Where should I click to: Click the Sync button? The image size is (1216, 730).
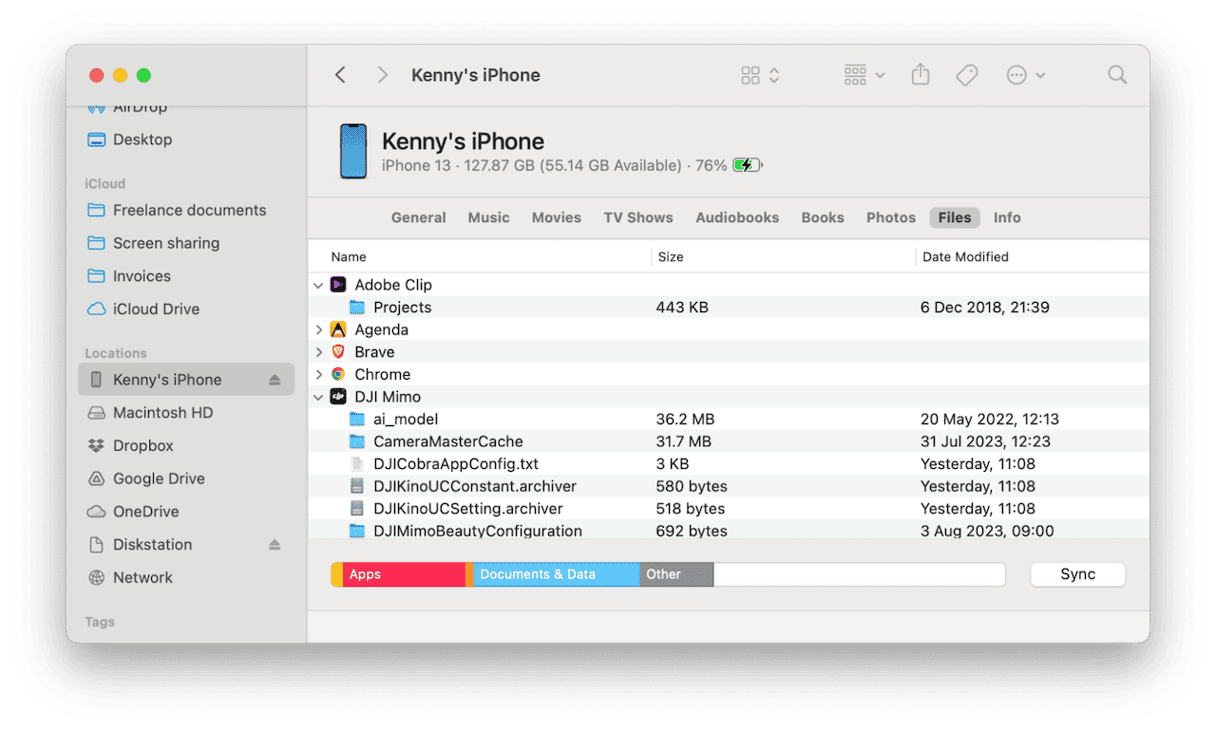click(x=1078, y=575)
